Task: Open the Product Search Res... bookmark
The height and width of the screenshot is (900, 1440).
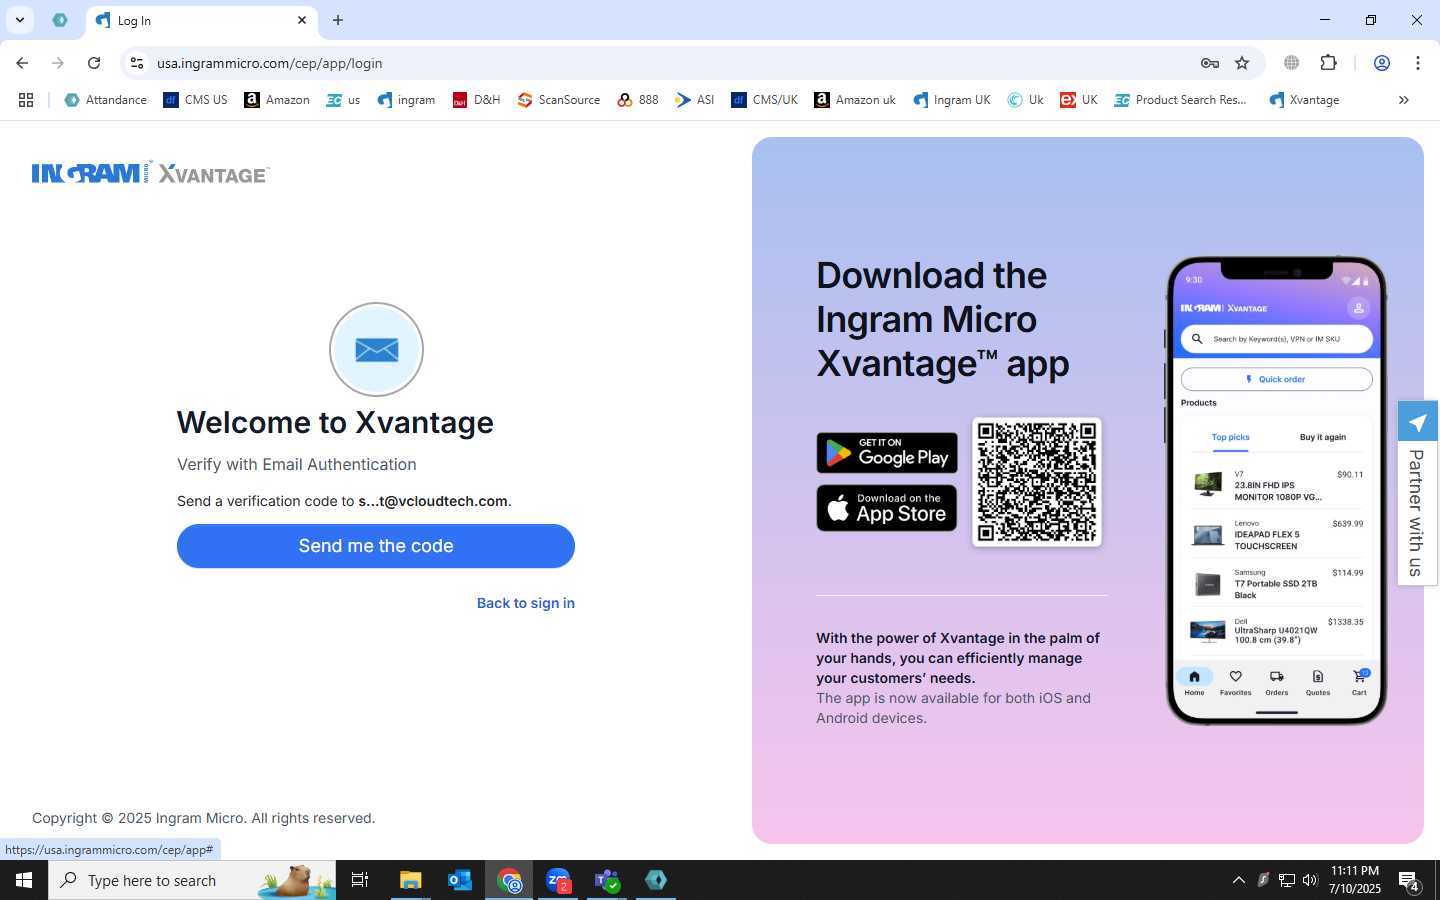Action: pos(1180,100)
